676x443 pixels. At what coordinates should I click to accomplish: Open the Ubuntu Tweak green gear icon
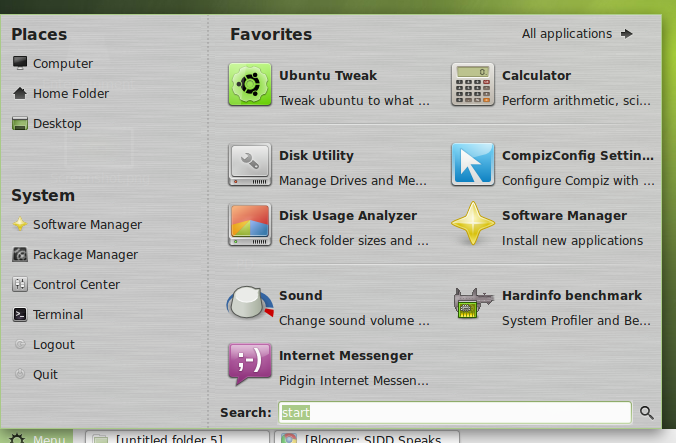click(x=250, y=84)
